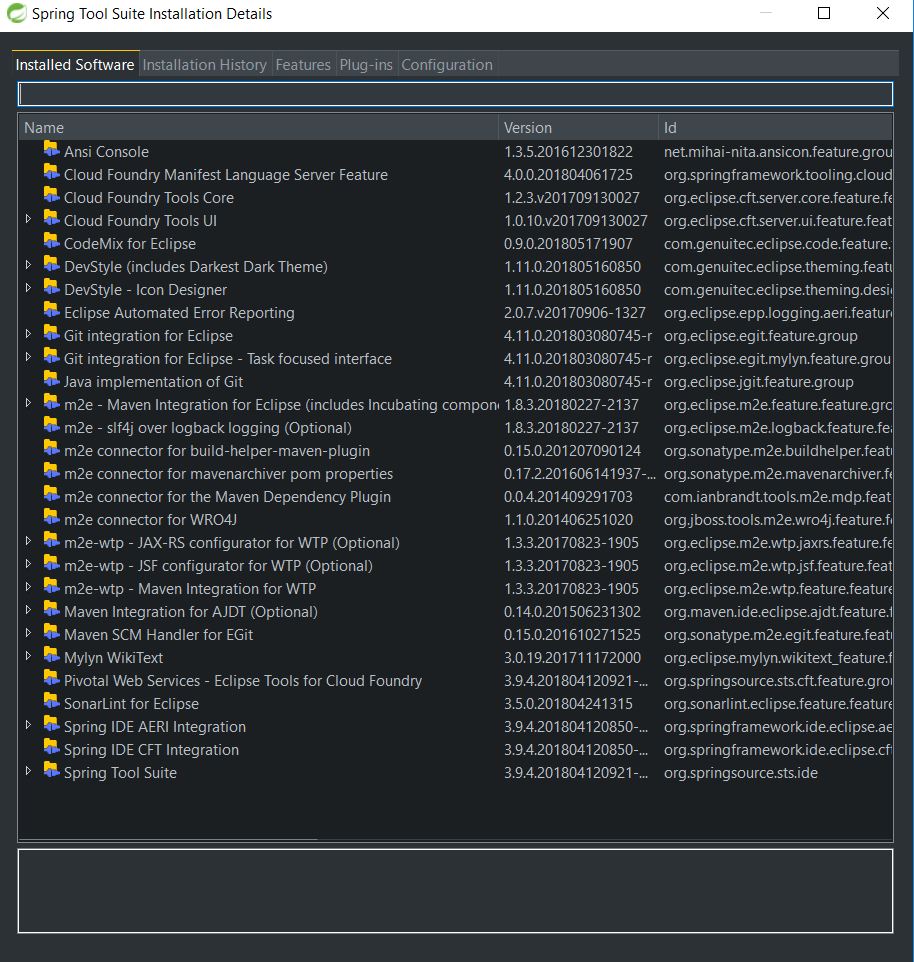Select version 0.9.0.201805171907 cell

point(568,244)
